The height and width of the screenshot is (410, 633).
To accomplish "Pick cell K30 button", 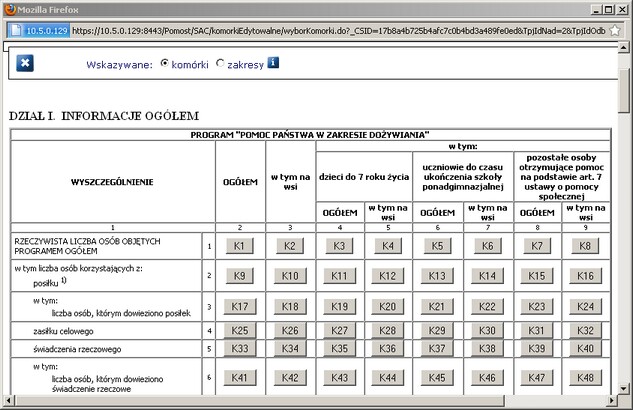I will click(x=487, y=330).
